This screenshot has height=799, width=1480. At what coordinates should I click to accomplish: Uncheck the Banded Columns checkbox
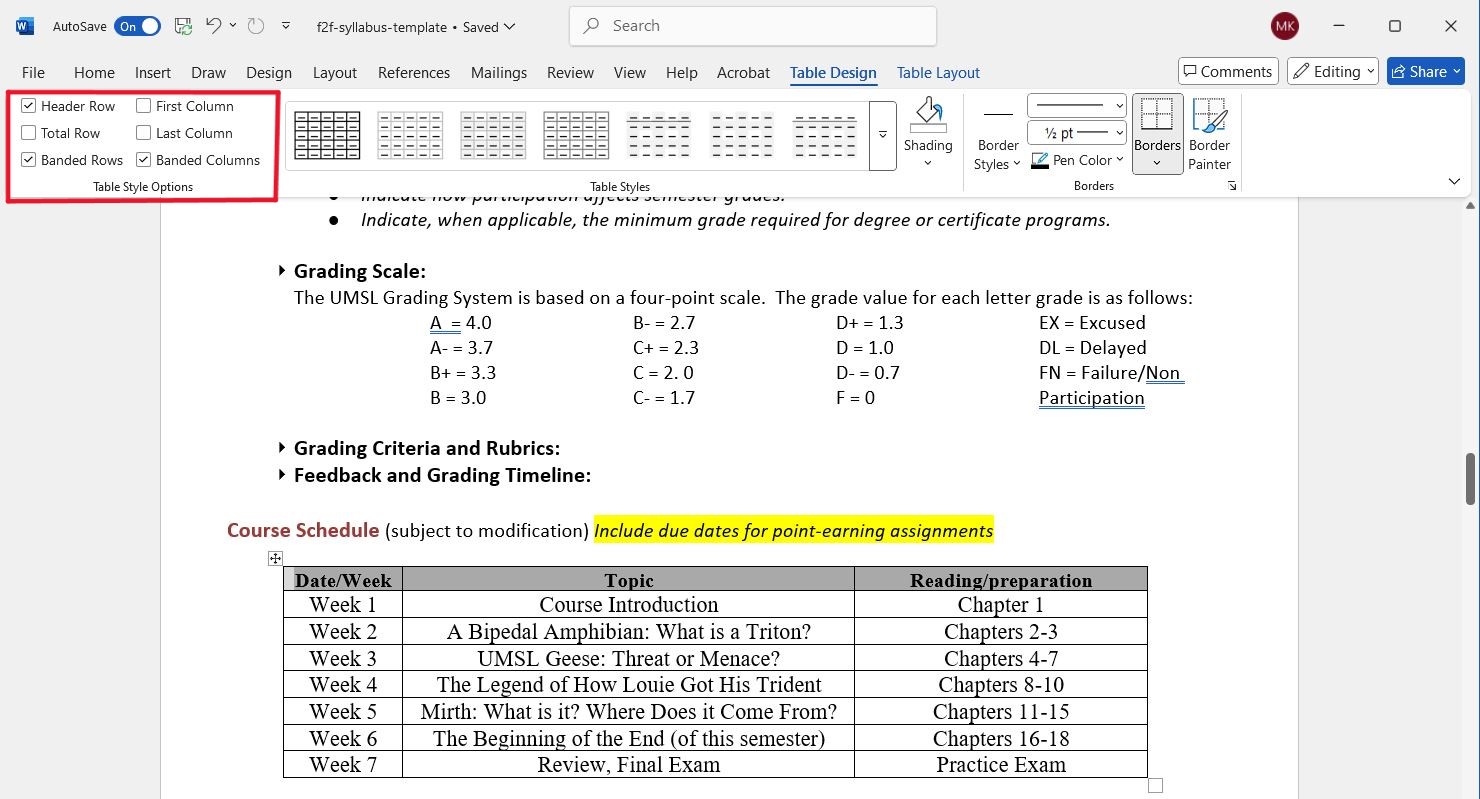(144, 160)
